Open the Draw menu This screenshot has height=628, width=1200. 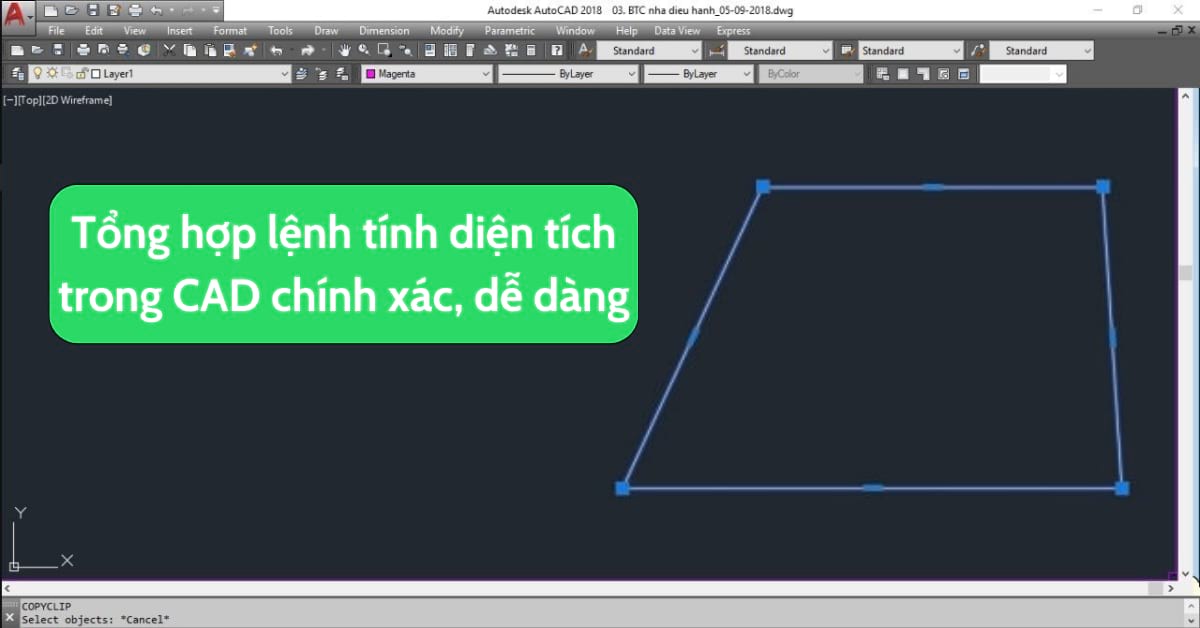(326, 31)
